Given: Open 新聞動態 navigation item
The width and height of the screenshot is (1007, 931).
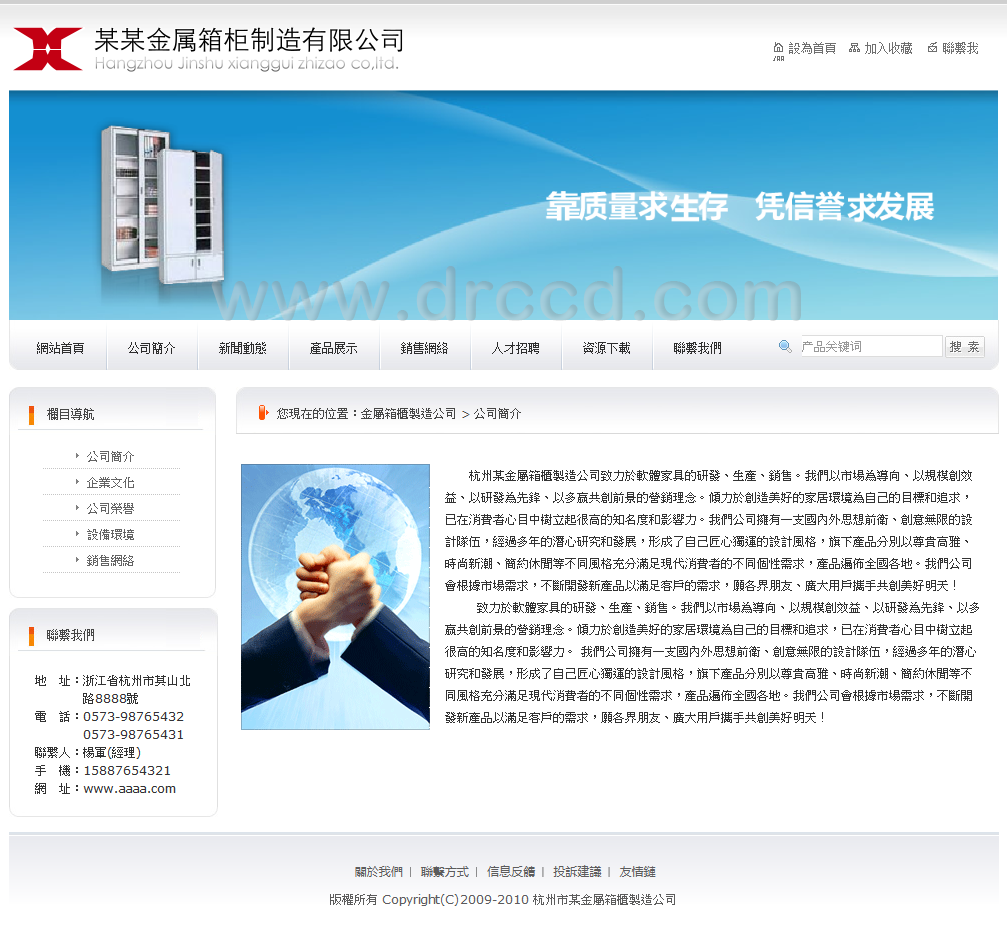Looking at the screenshot, I should coord(243,348).
